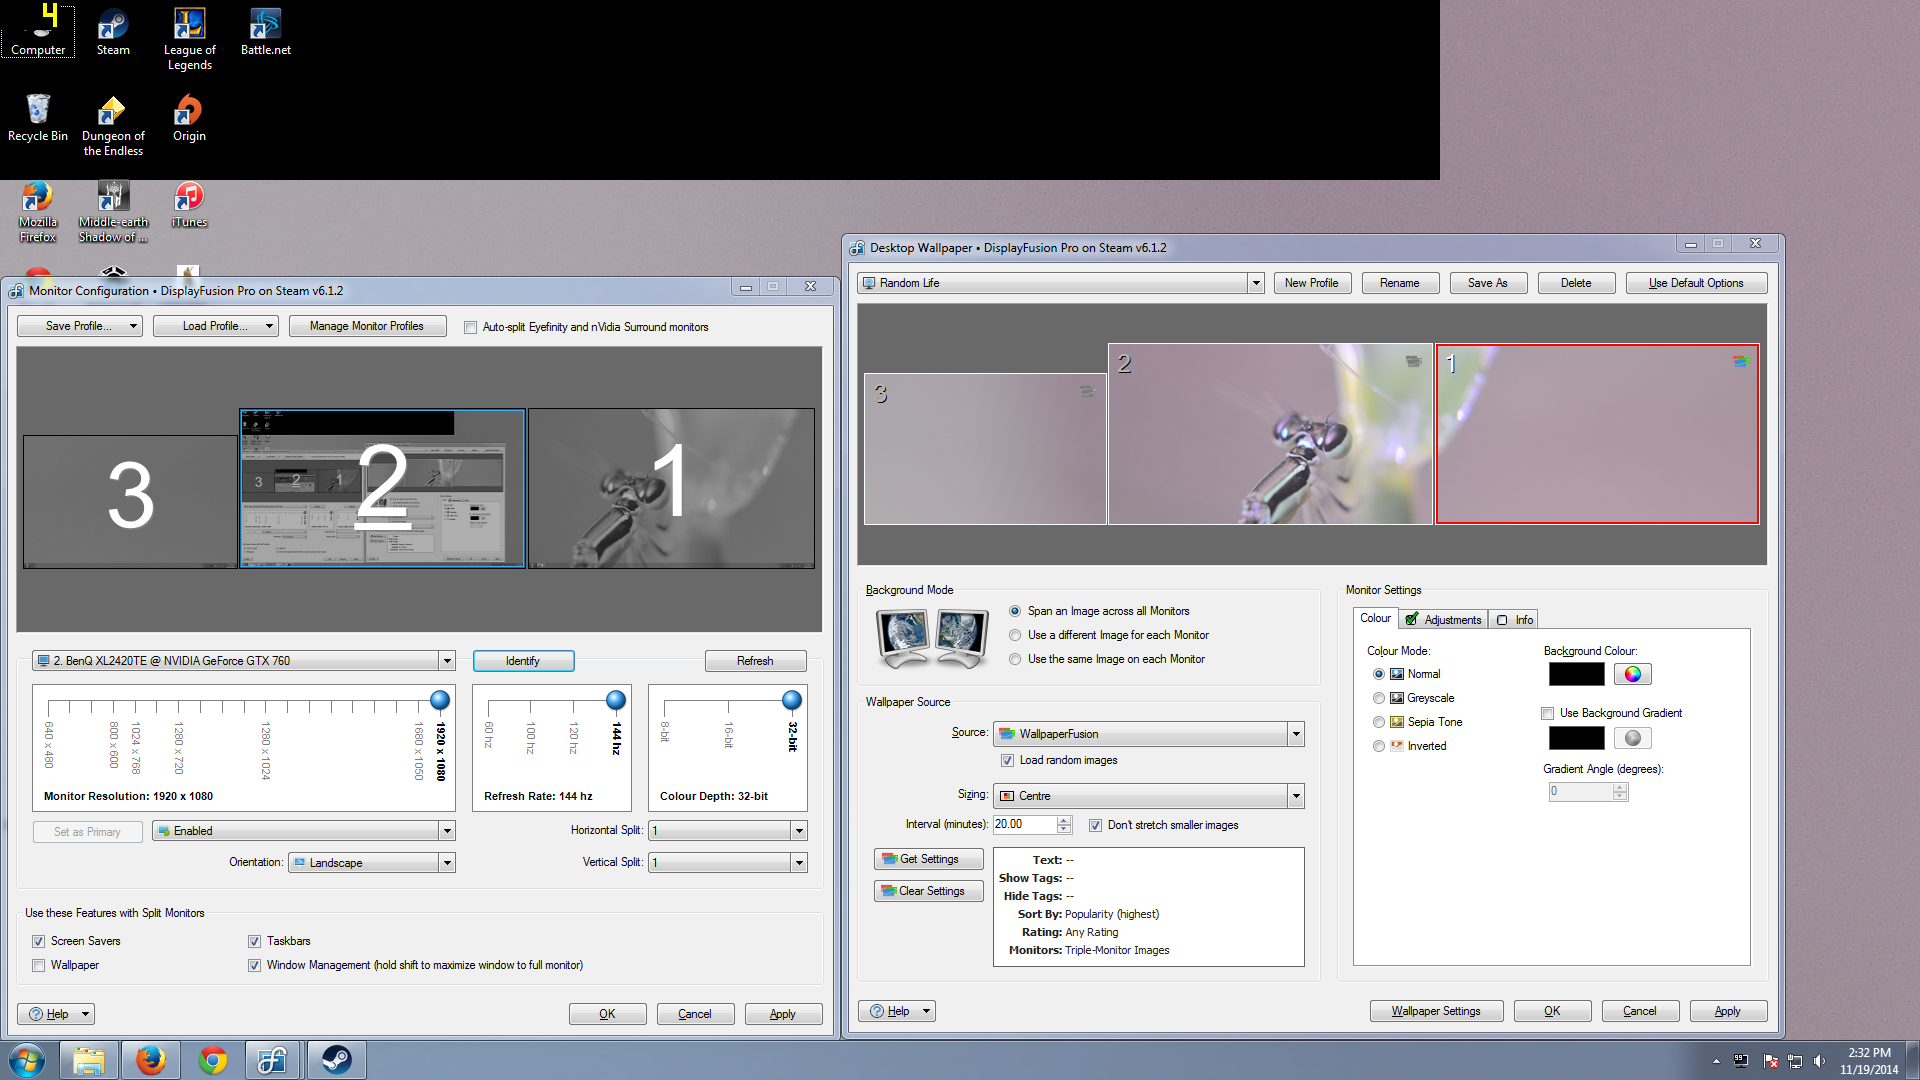Choose Use a different Image for each Monitor
This screenshot has height=1080, width=1920.
tap(1015, 635)
